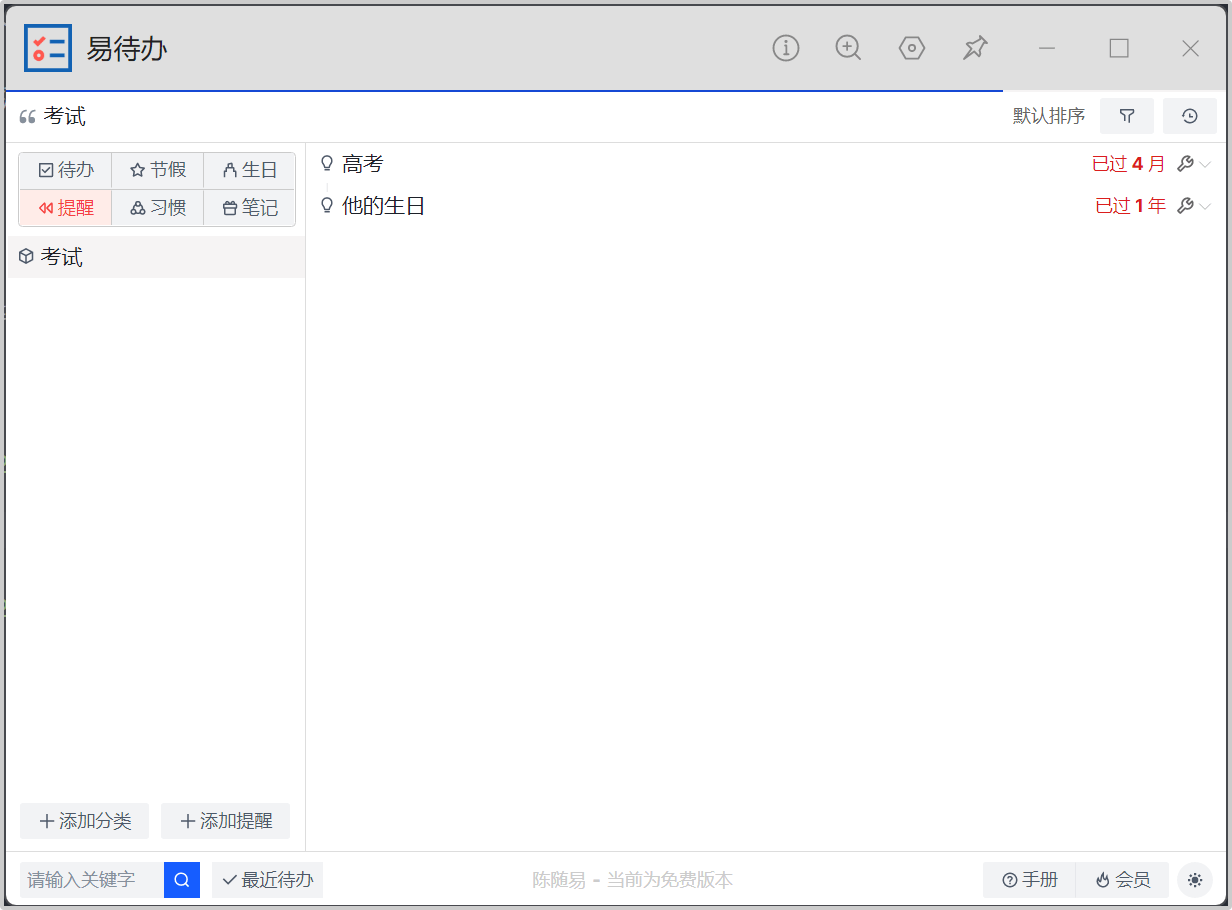The width and height of the screenshot is (1232, 910).
Task: Switch to the 习惯 tab
Action: [158, 208]
